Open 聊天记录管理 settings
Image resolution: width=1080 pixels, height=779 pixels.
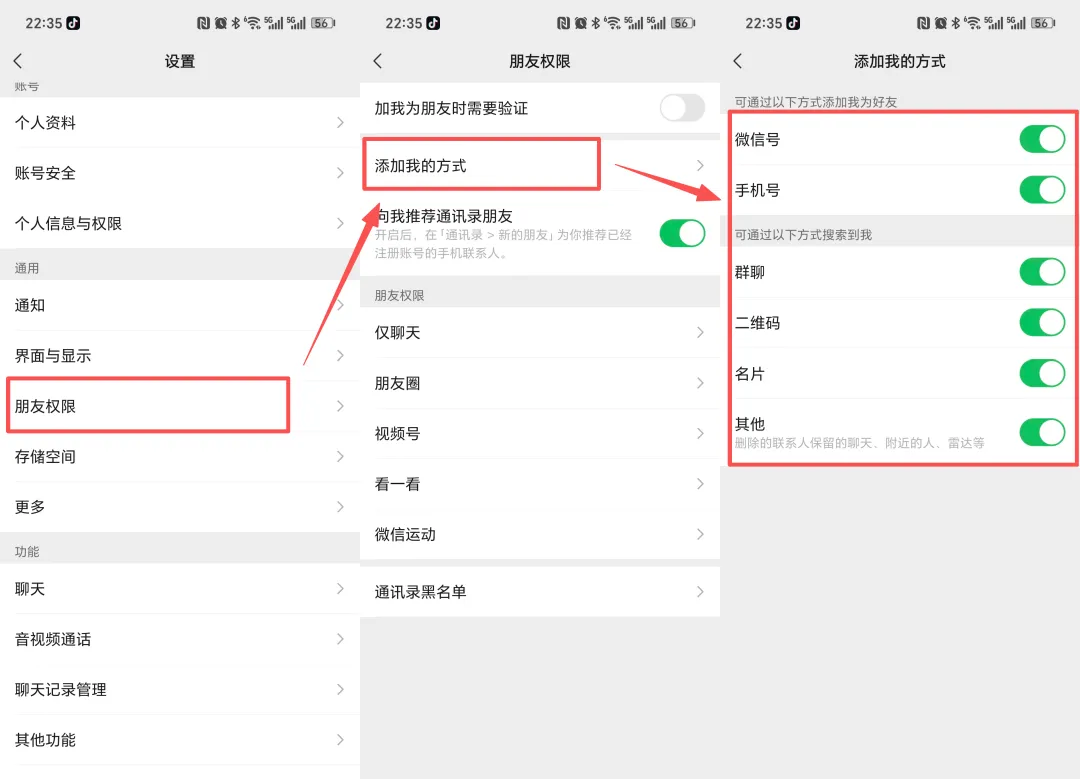click(180, 689)
